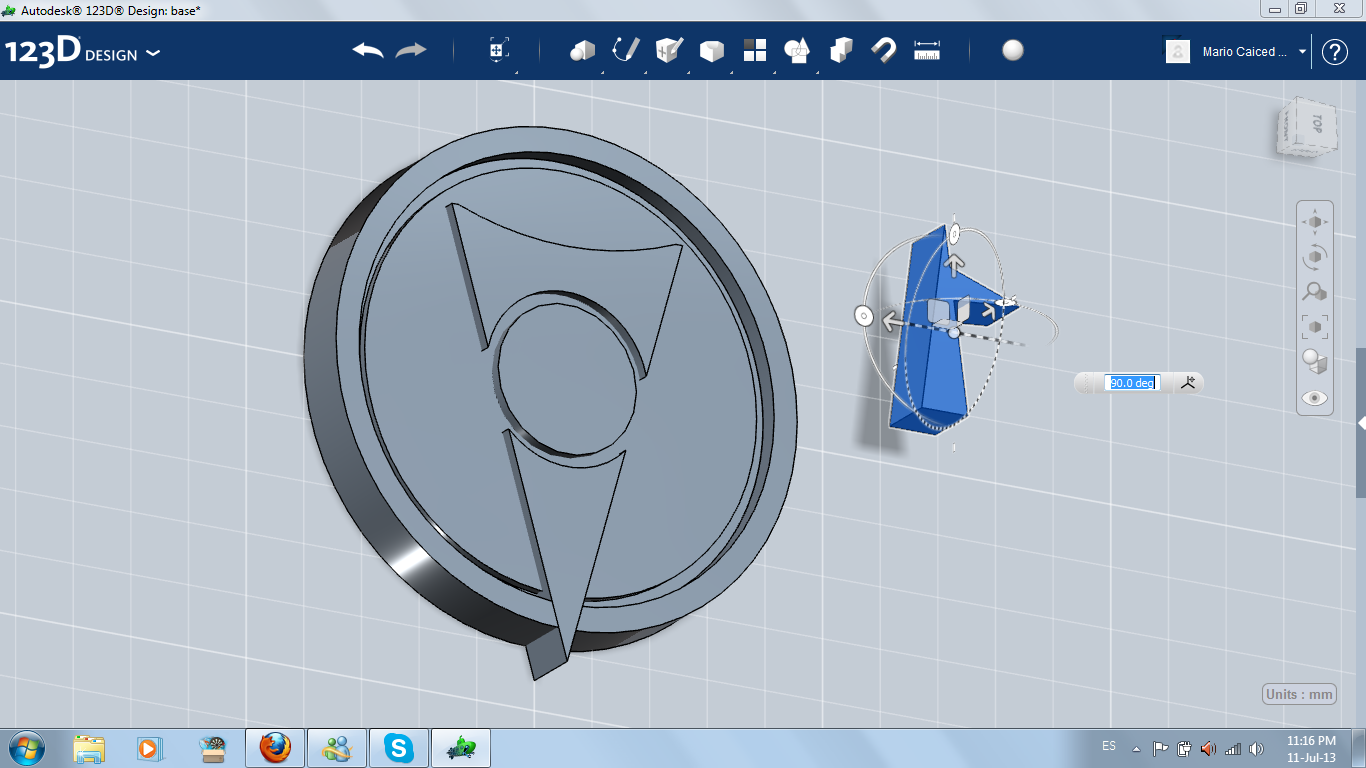Image resolution: width=1366 pixels, height=768 pixels.
Task: Open the Sketch tools menu
Action: (x=626, y=50)
